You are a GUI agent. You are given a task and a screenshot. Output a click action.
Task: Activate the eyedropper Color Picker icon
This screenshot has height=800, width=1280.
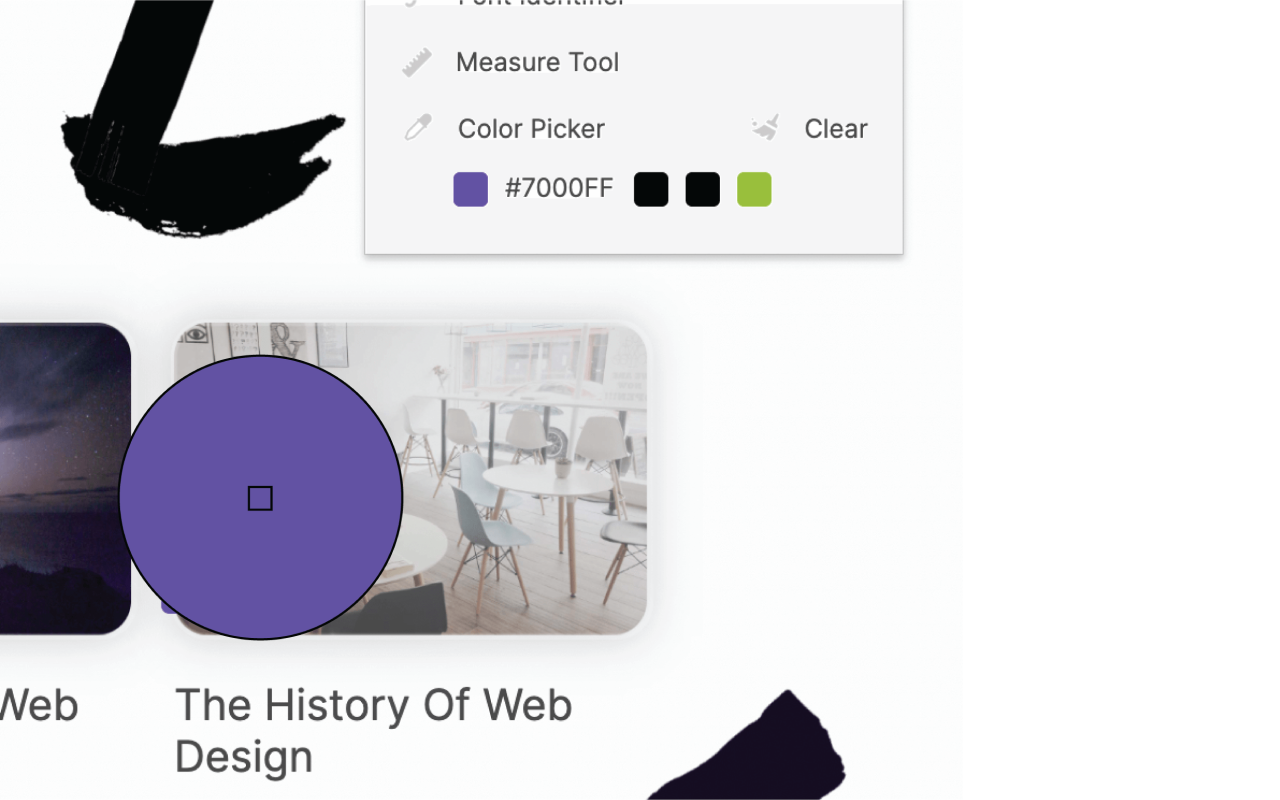click(x=418, y=128)
